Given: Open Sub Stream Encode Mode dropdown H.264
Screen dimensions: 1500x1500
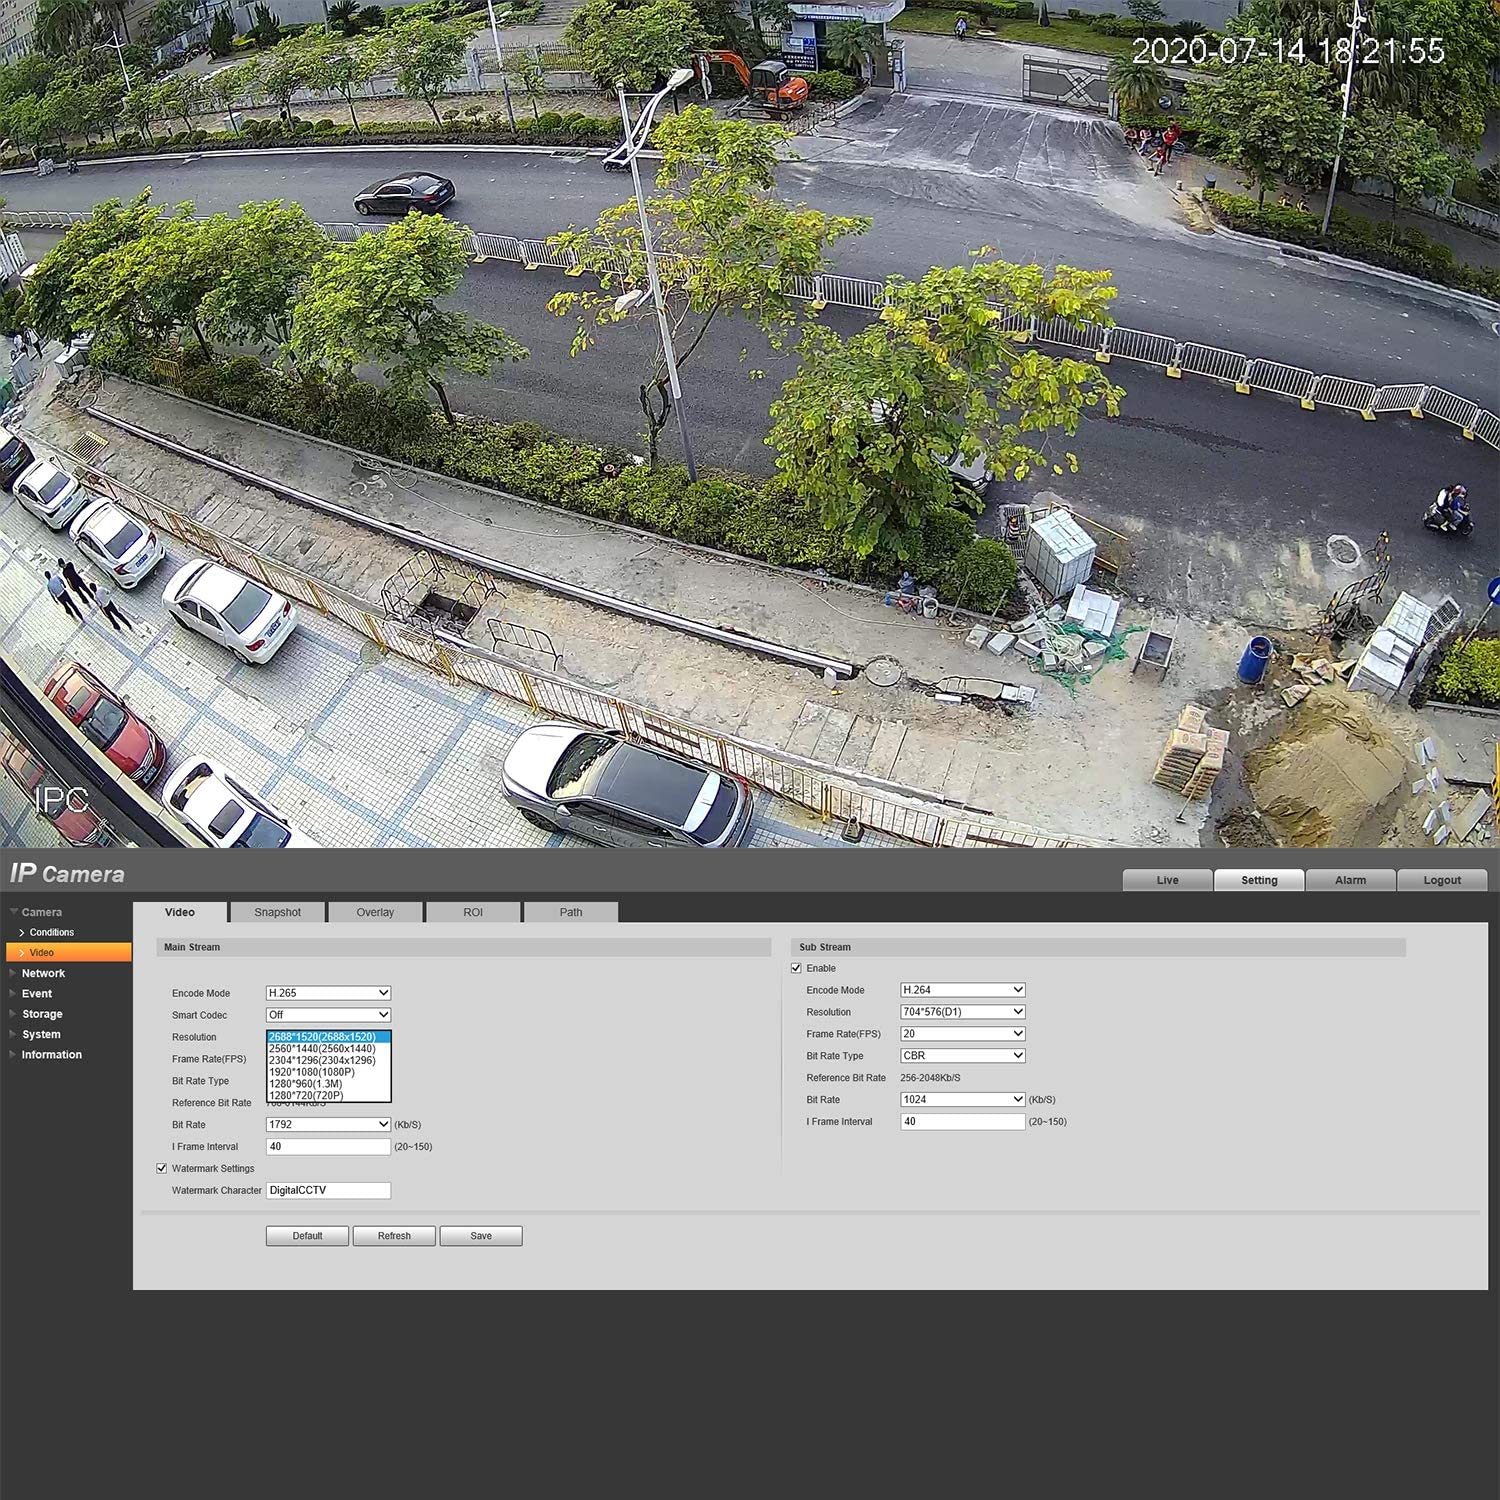Looking at the screenshot, I should pyautogui.click(x=963, y=990).
